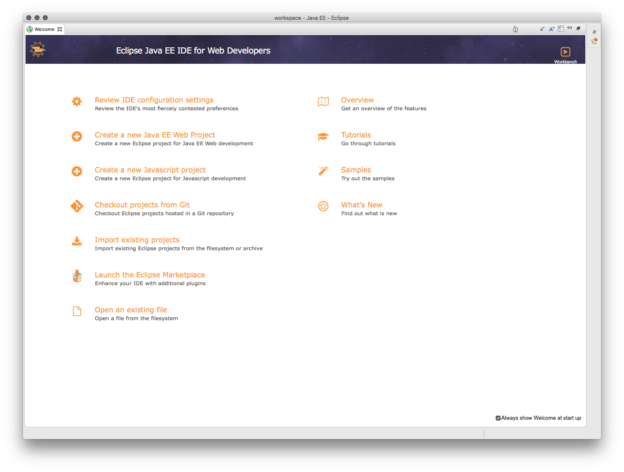Click the gear icon for IDE configuration settings
The image size is (624, 472).
point(76,101)
